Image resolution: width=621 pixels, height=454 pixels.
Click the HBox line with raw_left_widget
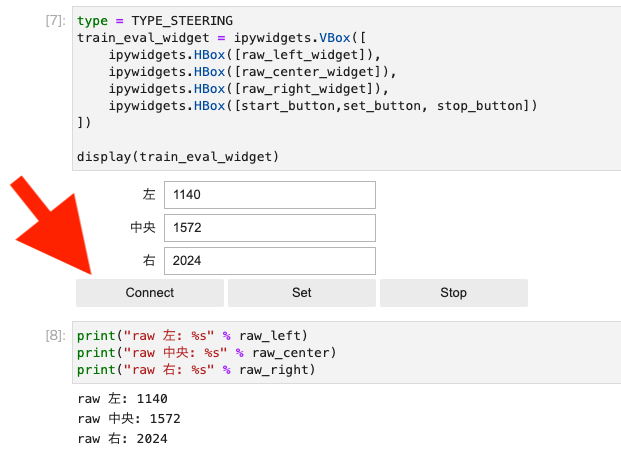coord(244,55)
